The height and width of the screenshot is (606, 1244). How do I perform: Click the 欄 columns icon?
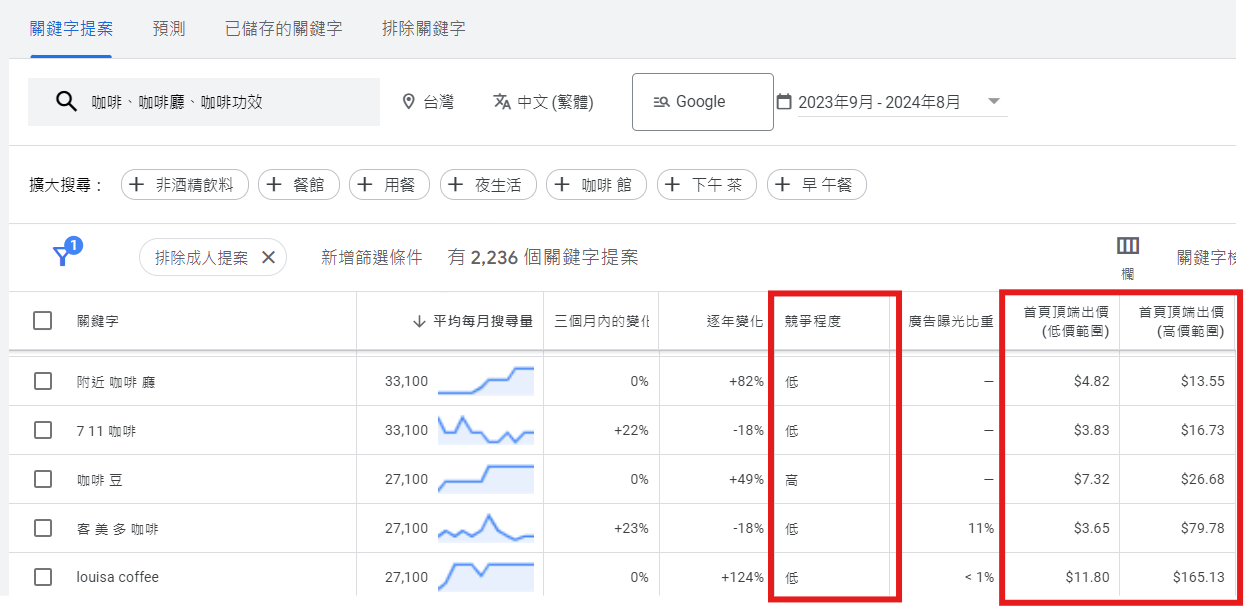click(1128, 243)
